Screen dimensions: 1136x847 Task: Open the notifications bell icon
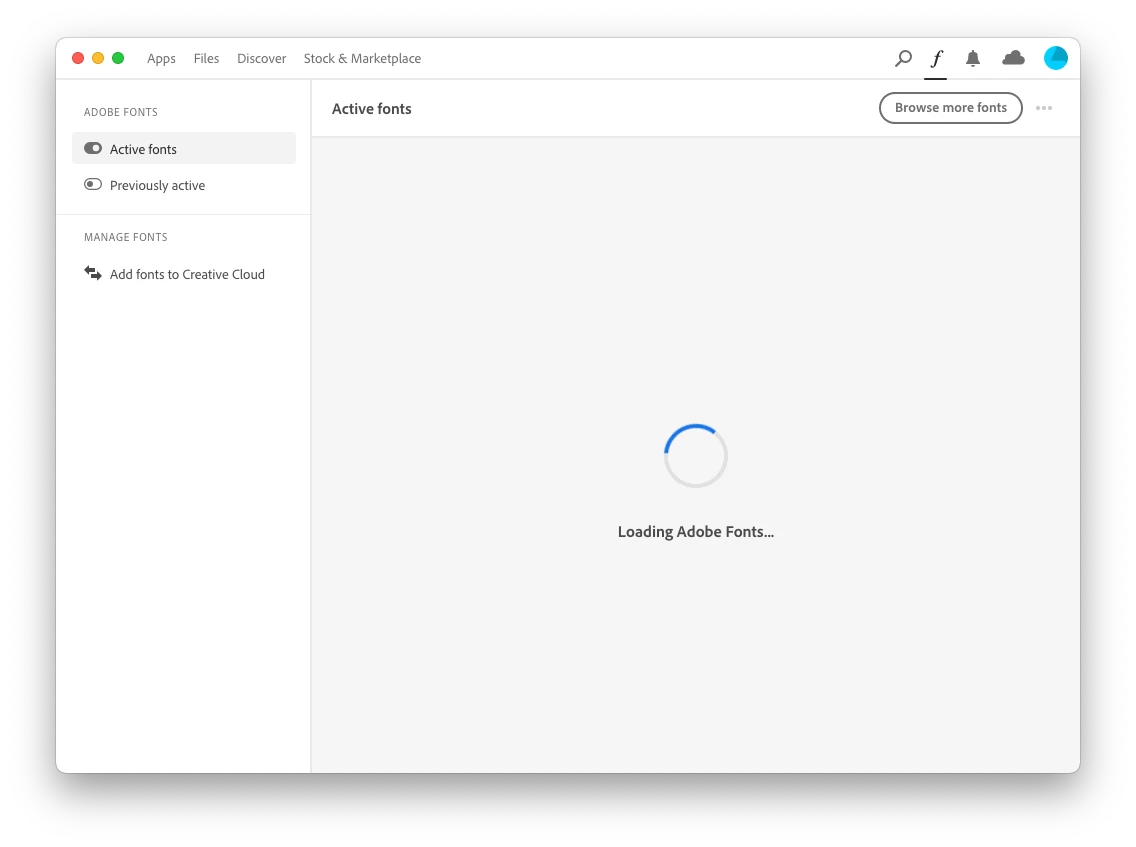(x=972, y=58)
